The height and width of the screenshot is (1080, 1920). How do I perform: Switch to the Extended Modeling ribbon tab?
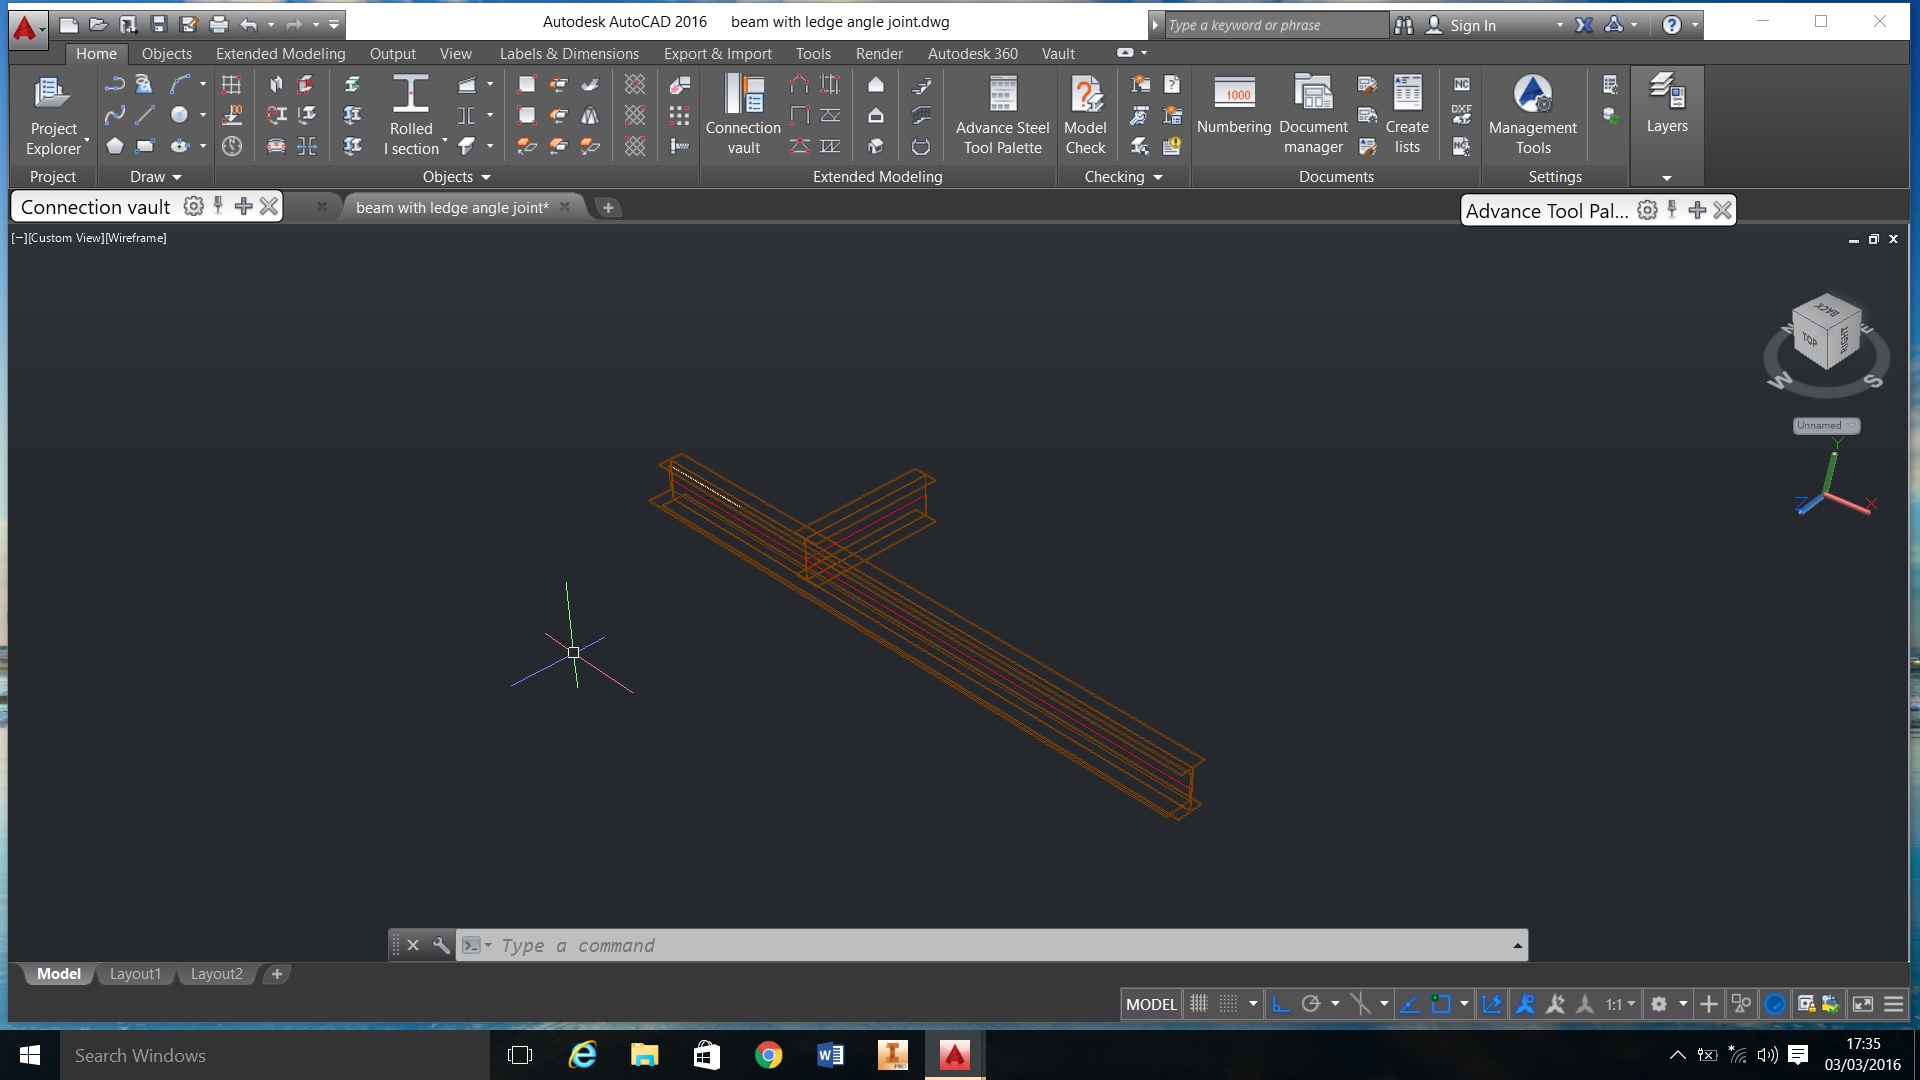[x=279, y=53]
